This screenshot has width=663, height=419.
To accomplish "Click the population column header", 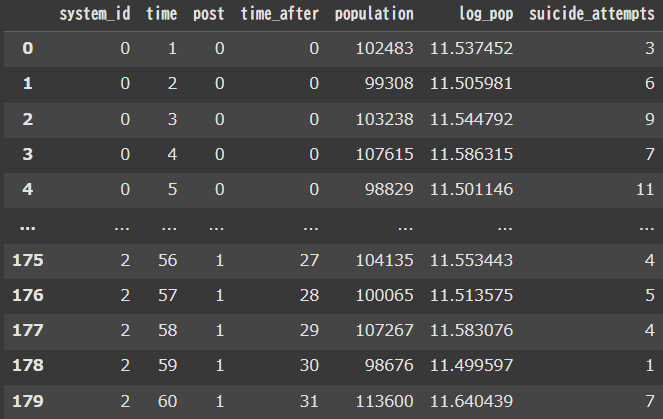I will pyautogui.click(x=373, y=15).
